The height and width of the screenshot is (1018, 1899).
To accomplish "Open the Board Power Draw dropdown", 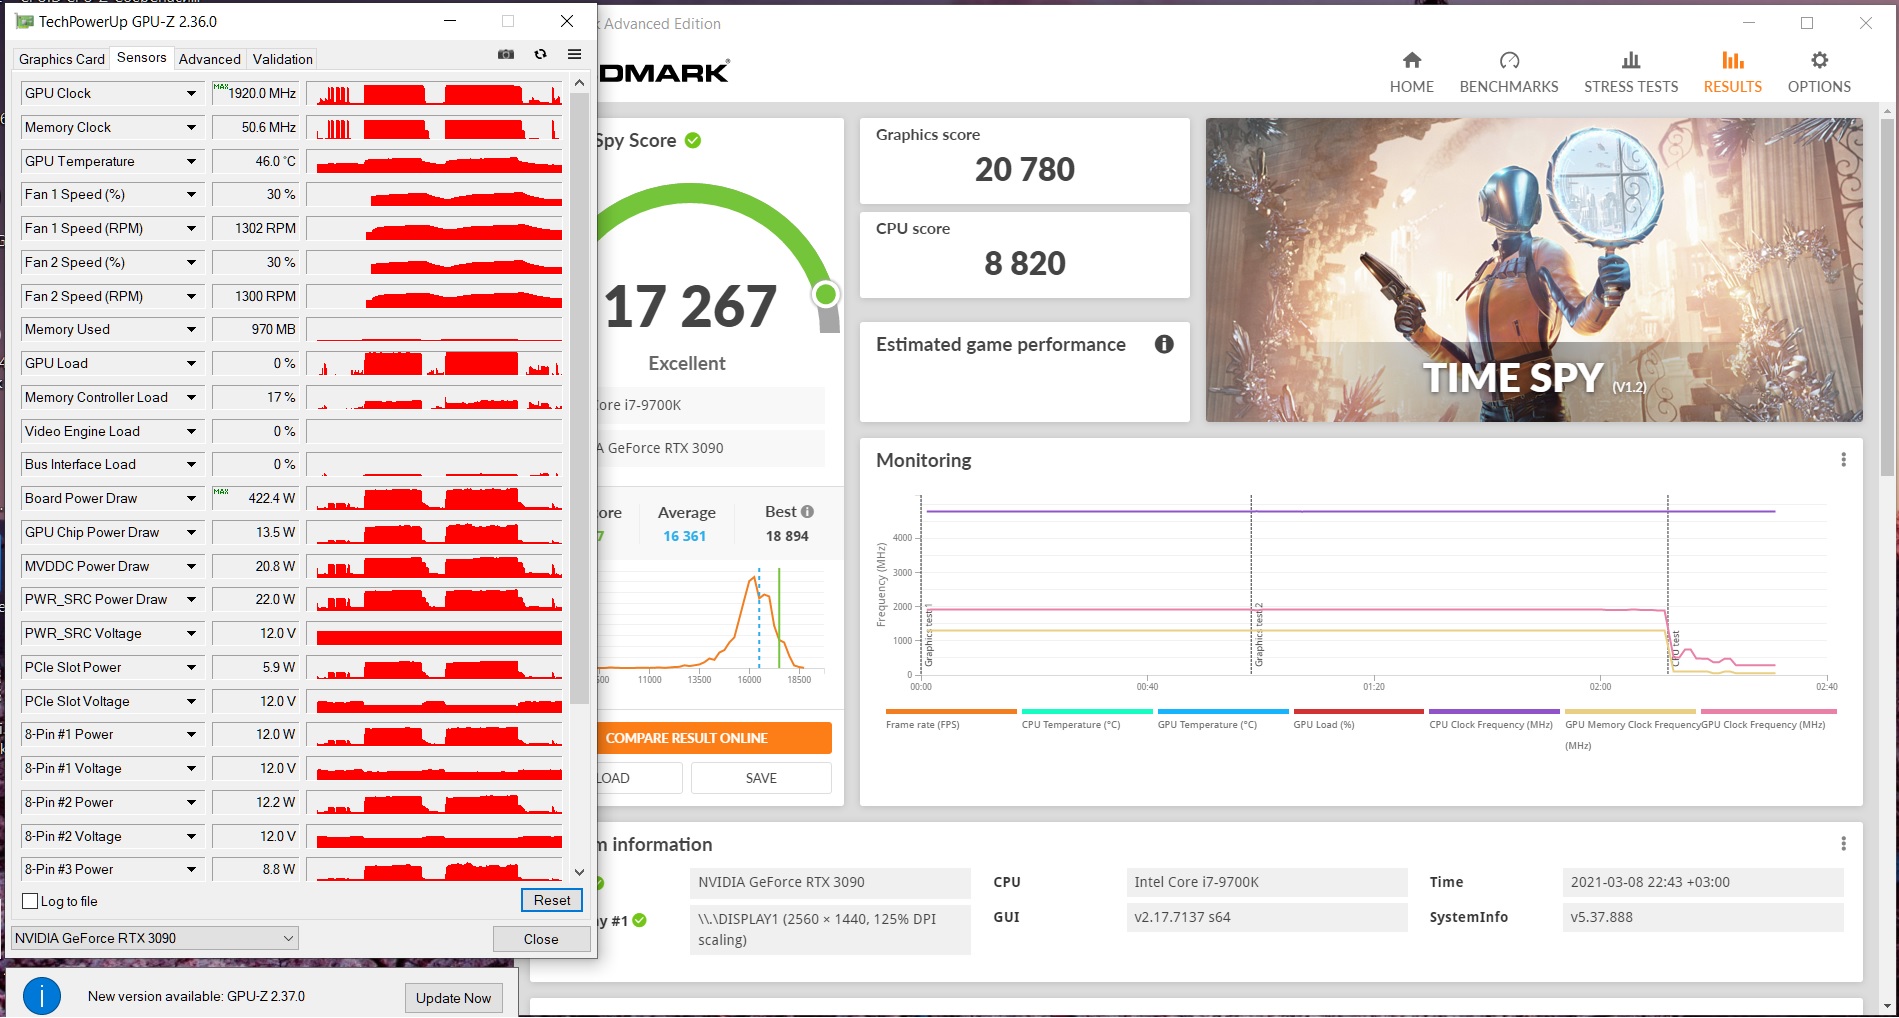I will pyautogui.click(x=191, y=499).
